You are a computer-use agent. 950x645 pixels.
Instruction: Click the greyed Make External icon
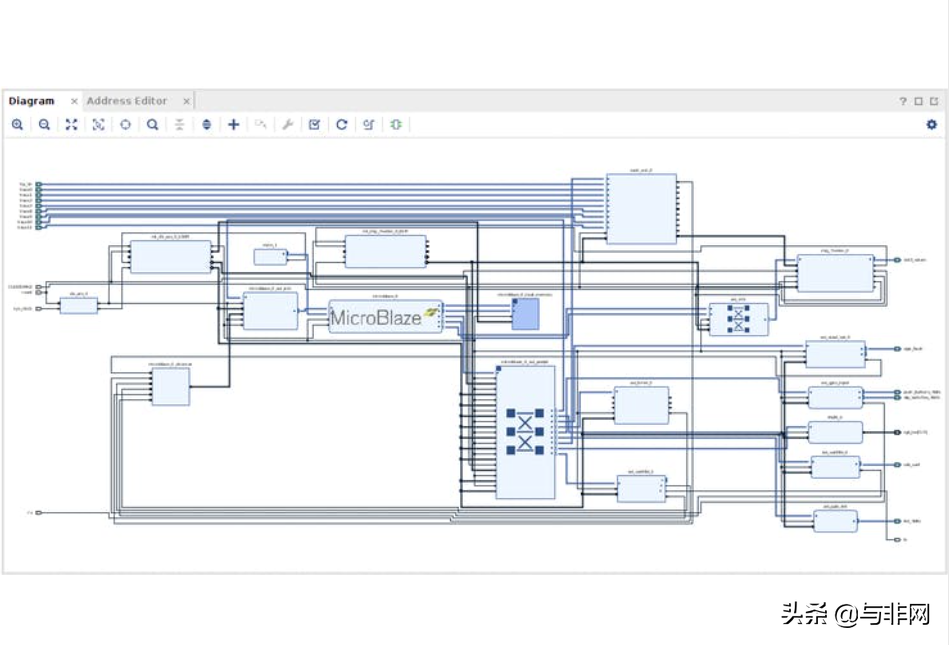261,125
